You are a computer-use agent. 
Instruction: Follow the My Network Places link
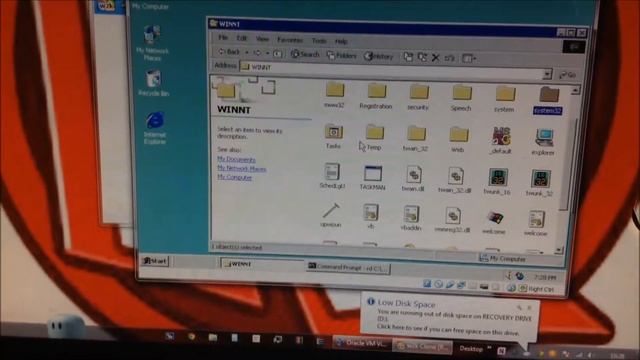pos(242,168)
